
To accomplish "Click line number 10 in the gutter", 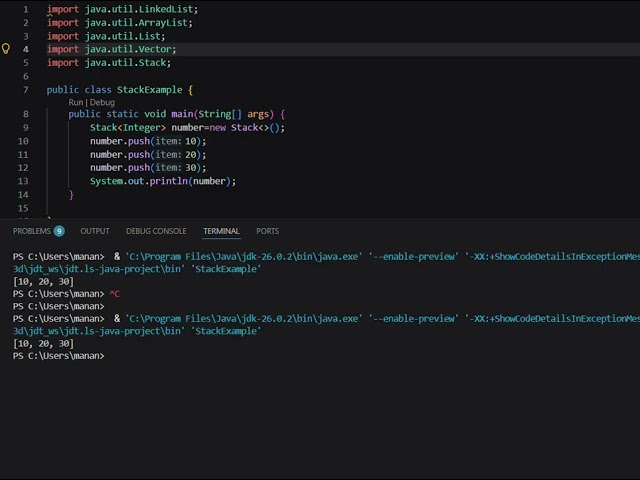I will [x=23, y=141].
